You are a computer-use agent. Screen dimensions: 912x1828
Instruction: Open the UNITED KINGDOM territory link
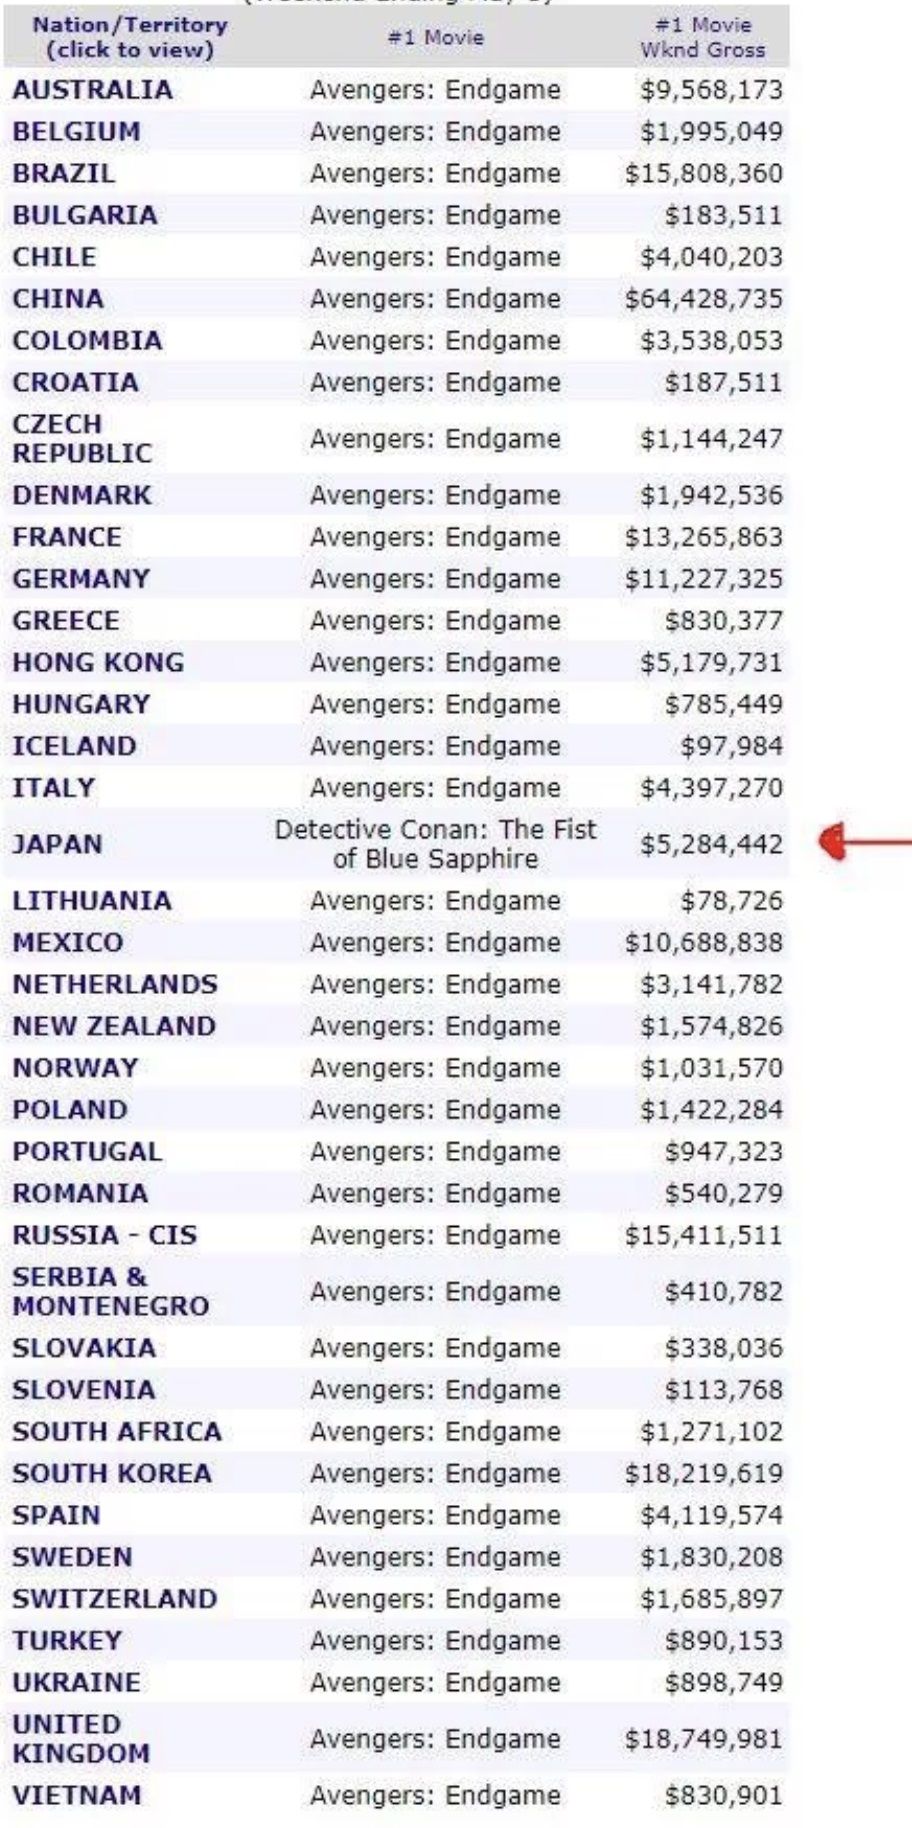tap(81, 1738)
